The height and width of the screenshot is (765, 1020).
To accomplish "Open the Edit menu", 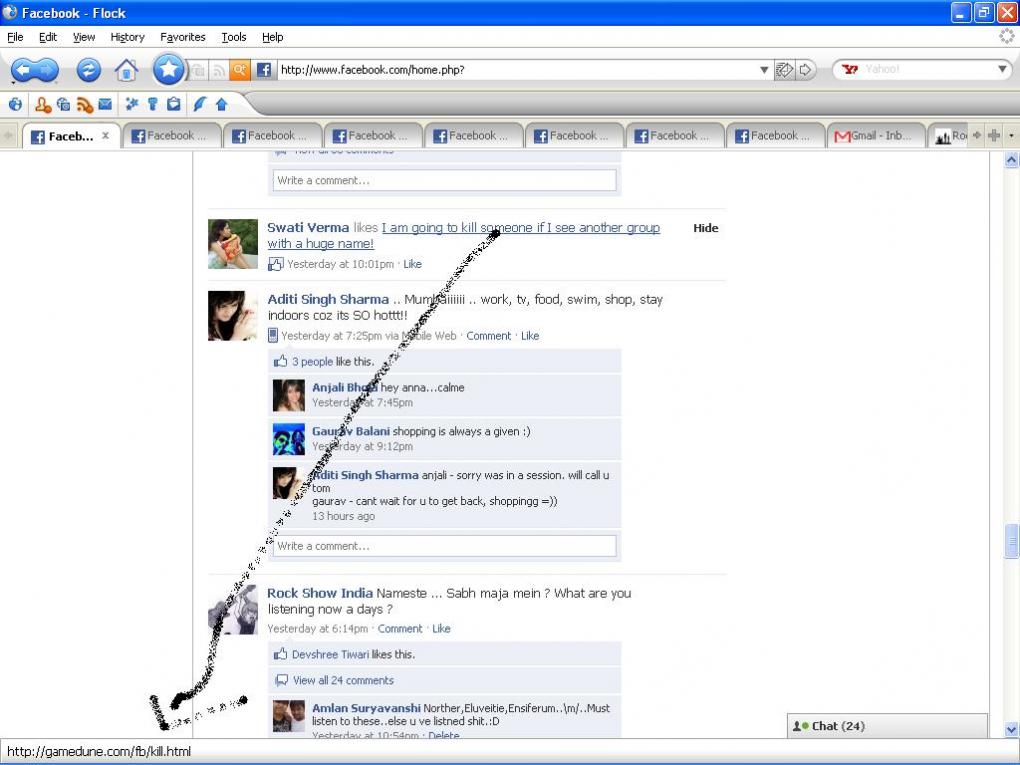I will (x=47, y=37).
